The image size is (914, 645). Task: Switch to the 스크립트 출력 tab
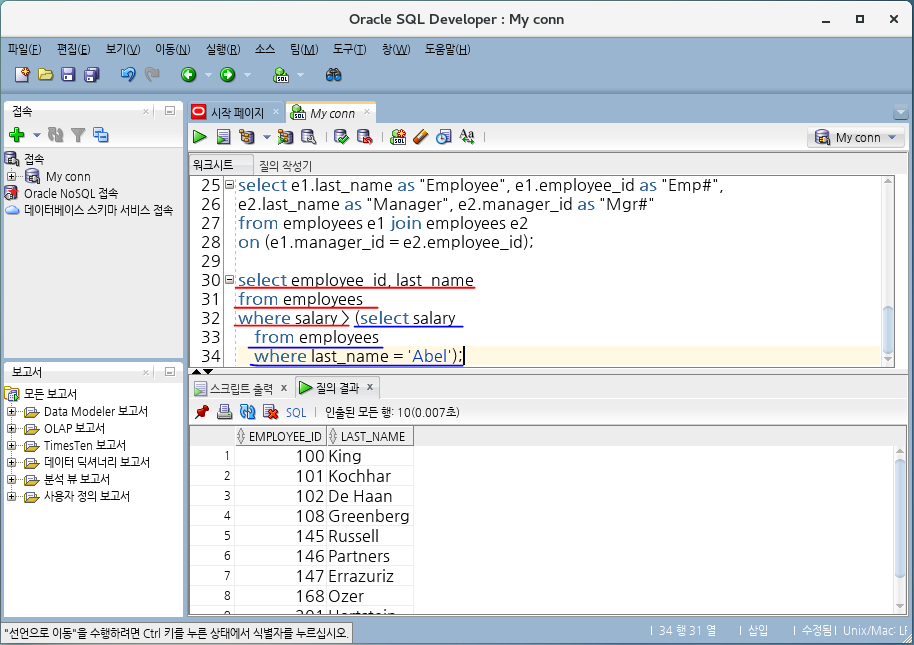tap(241, 388)
